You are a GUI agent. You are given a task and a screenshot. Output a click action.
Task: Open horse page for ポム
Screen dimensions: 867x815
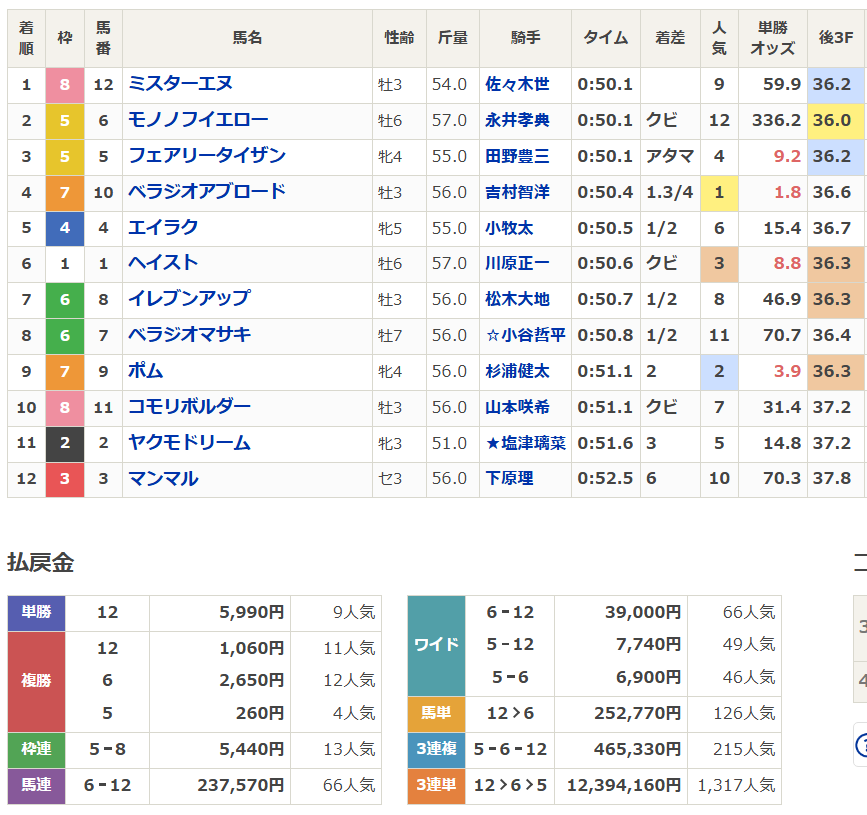(x=145, y=370)
